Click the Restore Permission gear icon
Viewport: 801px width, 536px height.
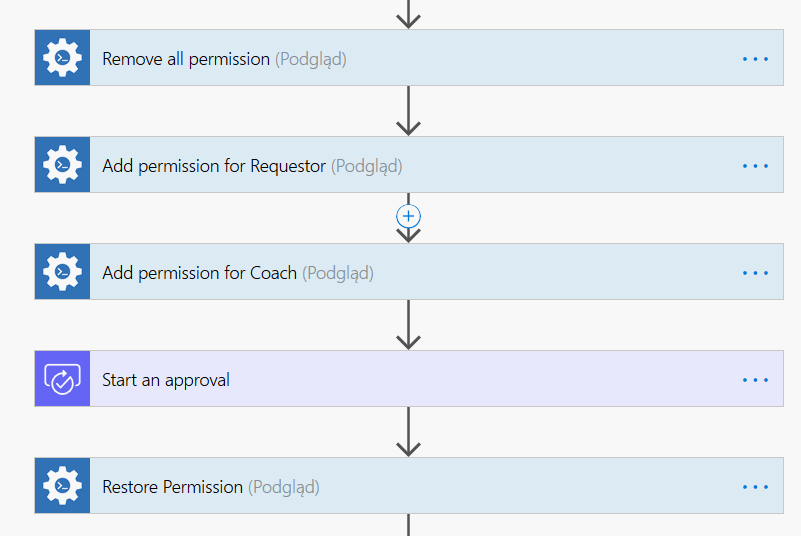[x=62, y=486]
